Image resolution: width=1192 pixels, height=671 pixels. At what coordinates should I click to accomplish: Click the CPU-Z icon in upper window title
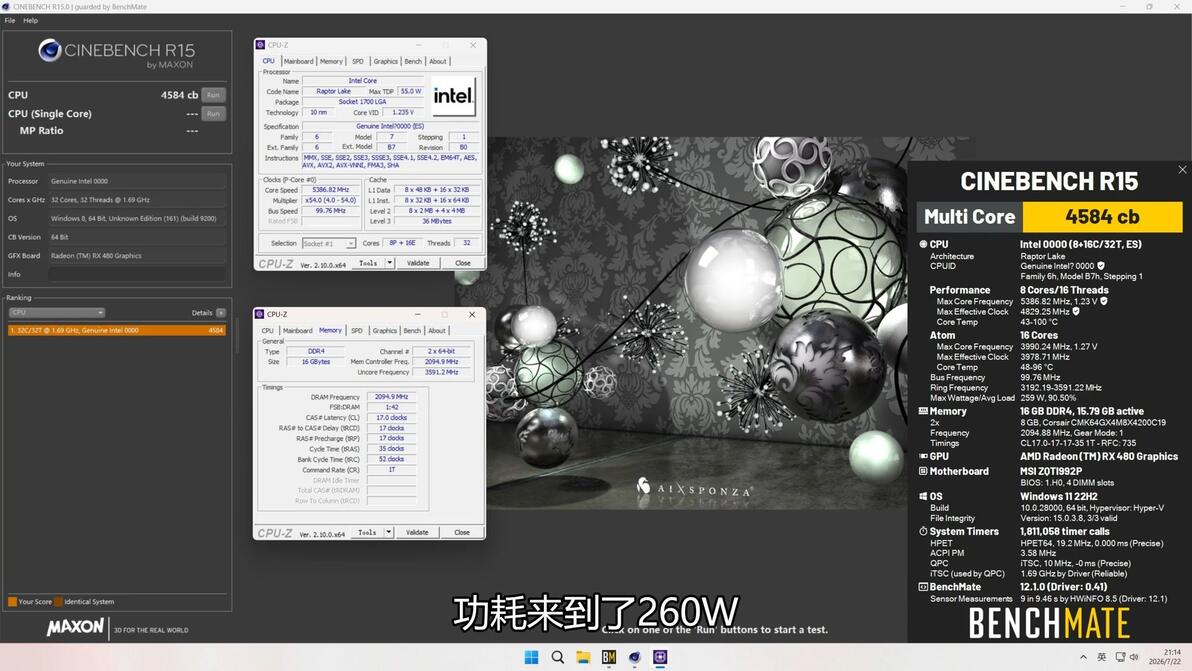coord(260,45)
